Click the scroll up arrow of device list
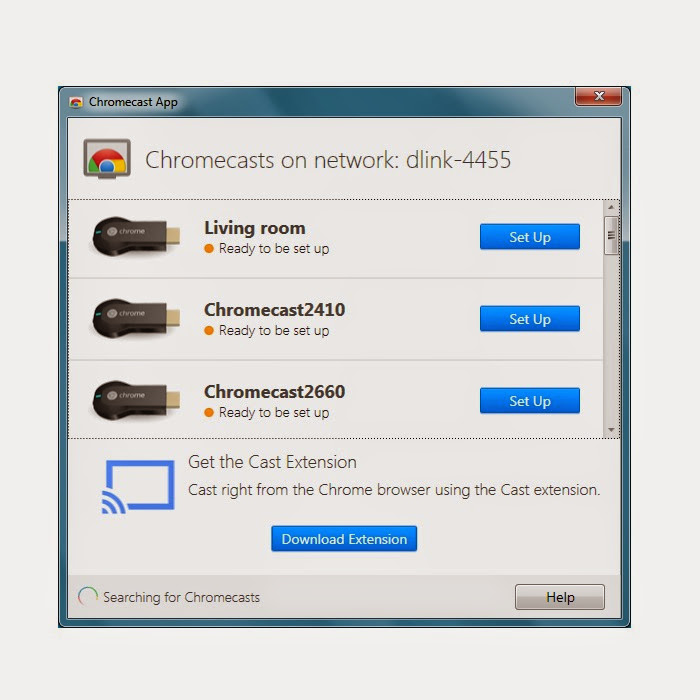The width and height of the screenshot is (700, 700). pos(611,208)
